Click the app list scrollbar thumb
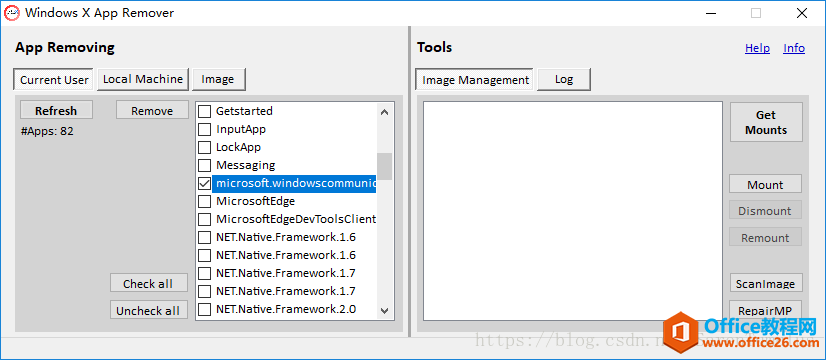Viewport: 826px width, 360px height. tap(385, 167)
